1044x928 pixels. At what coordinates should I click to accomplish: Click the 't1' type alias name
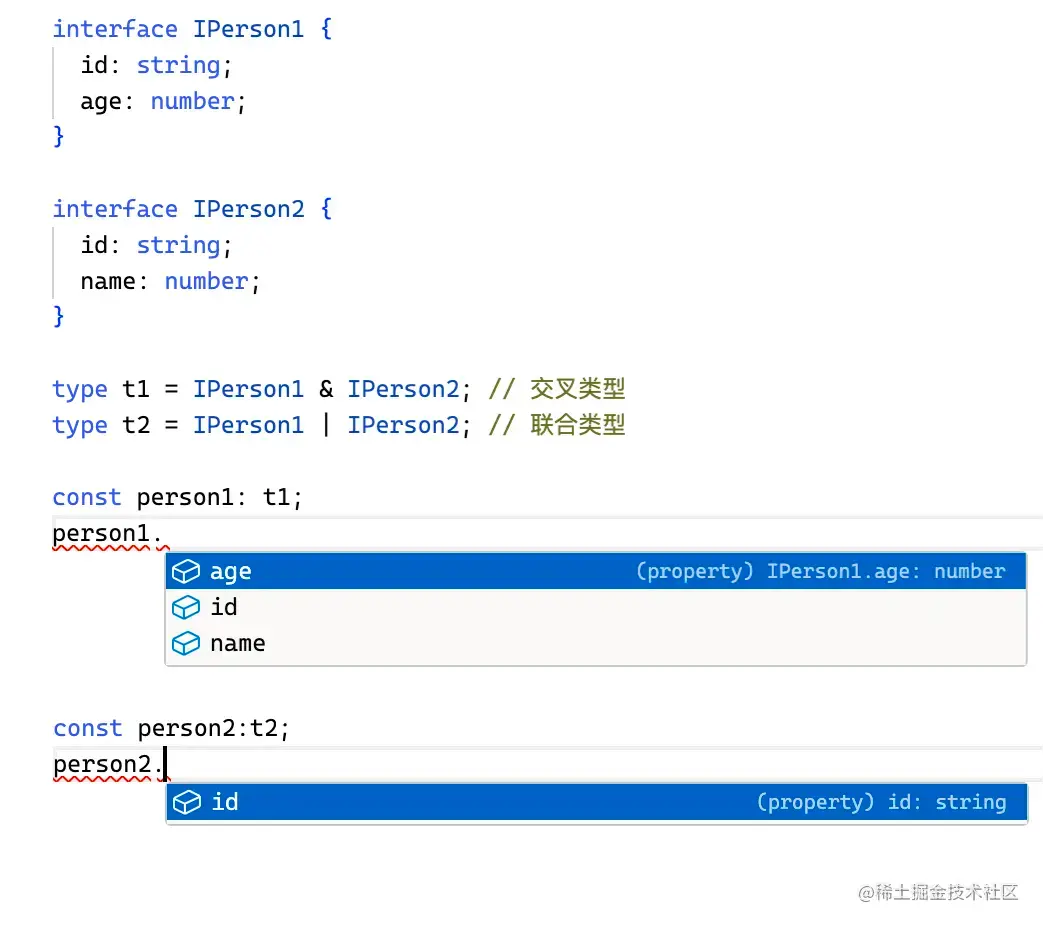[x=136, y=389]
